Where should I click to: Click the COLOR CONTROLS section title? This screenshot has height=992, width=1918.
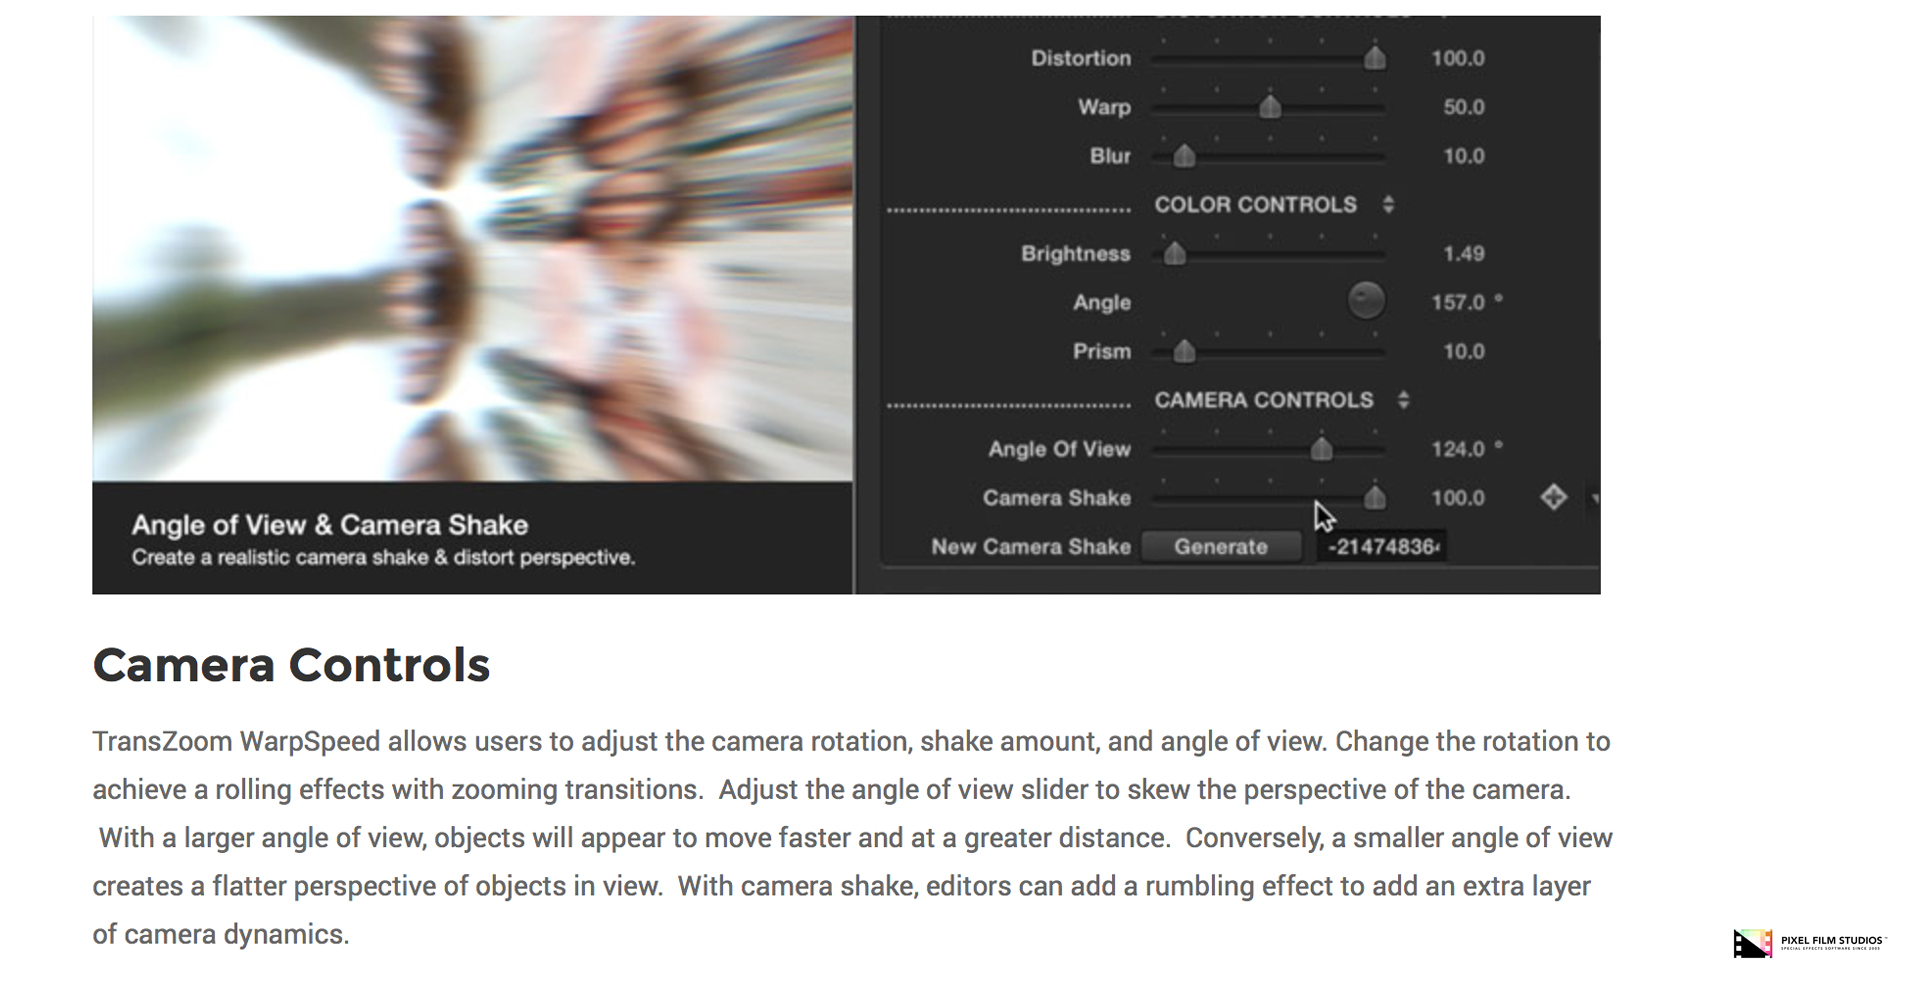click(x=1256, y=204)
